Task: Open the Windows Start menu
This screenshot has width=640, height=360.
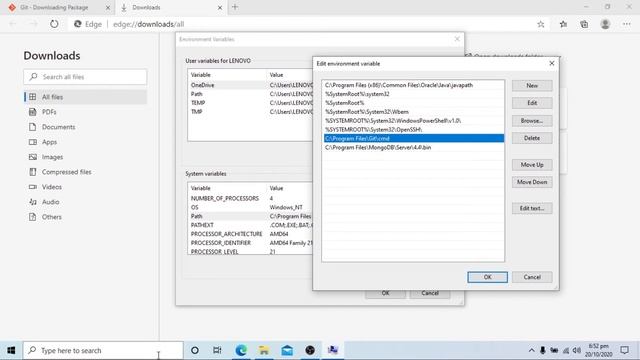Action: [x=11, y=350]
